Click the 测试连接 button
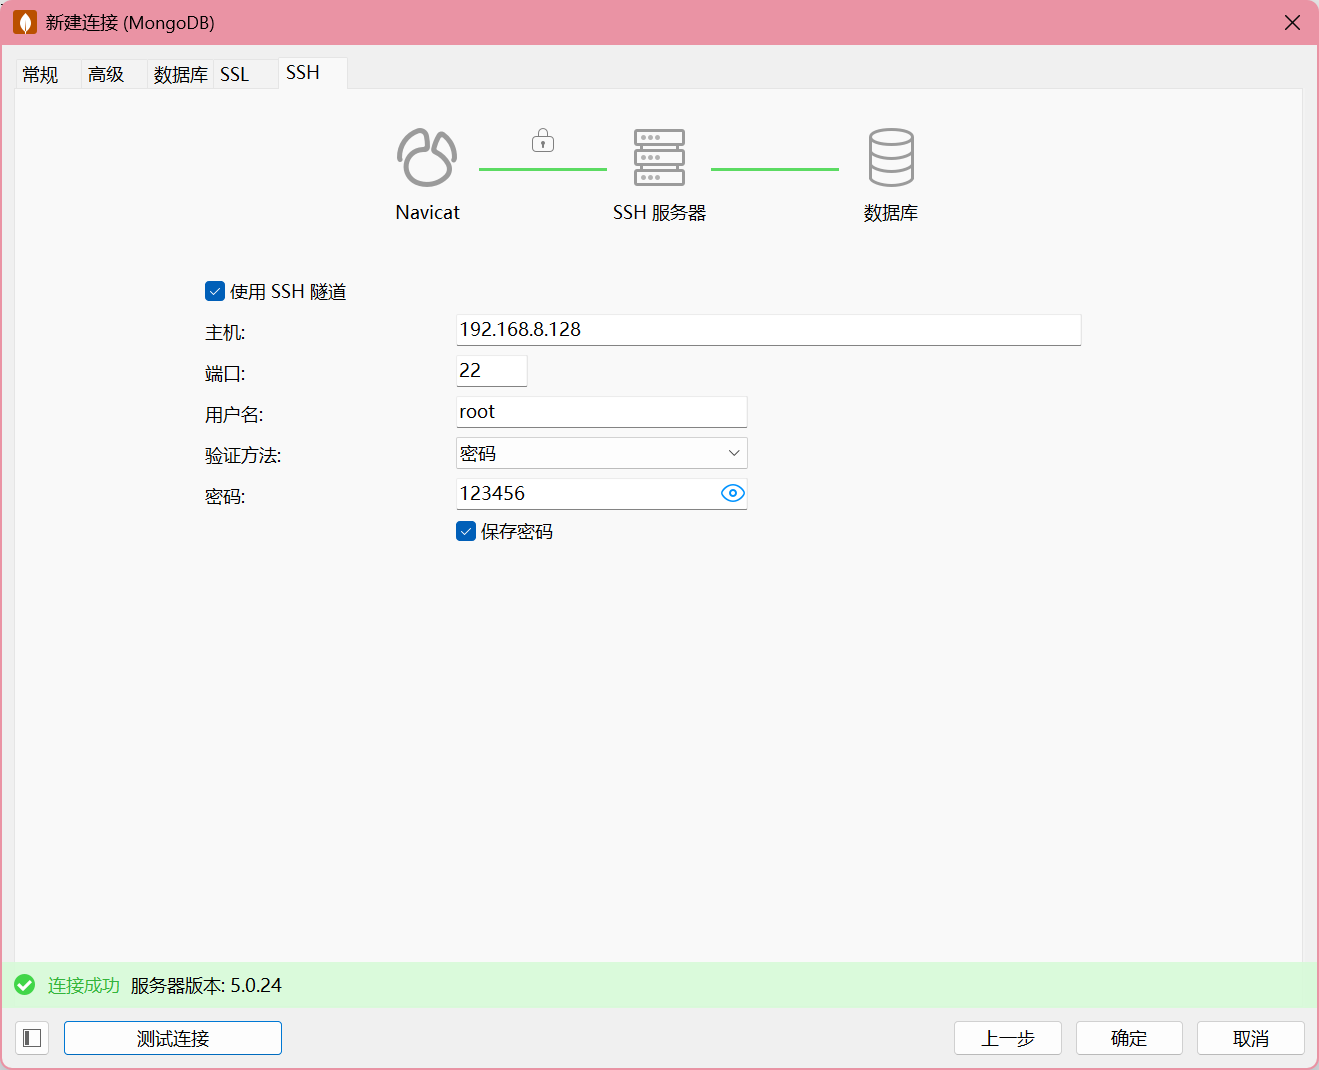This screenshot has width=1319, height=1070. [173, 1038]
